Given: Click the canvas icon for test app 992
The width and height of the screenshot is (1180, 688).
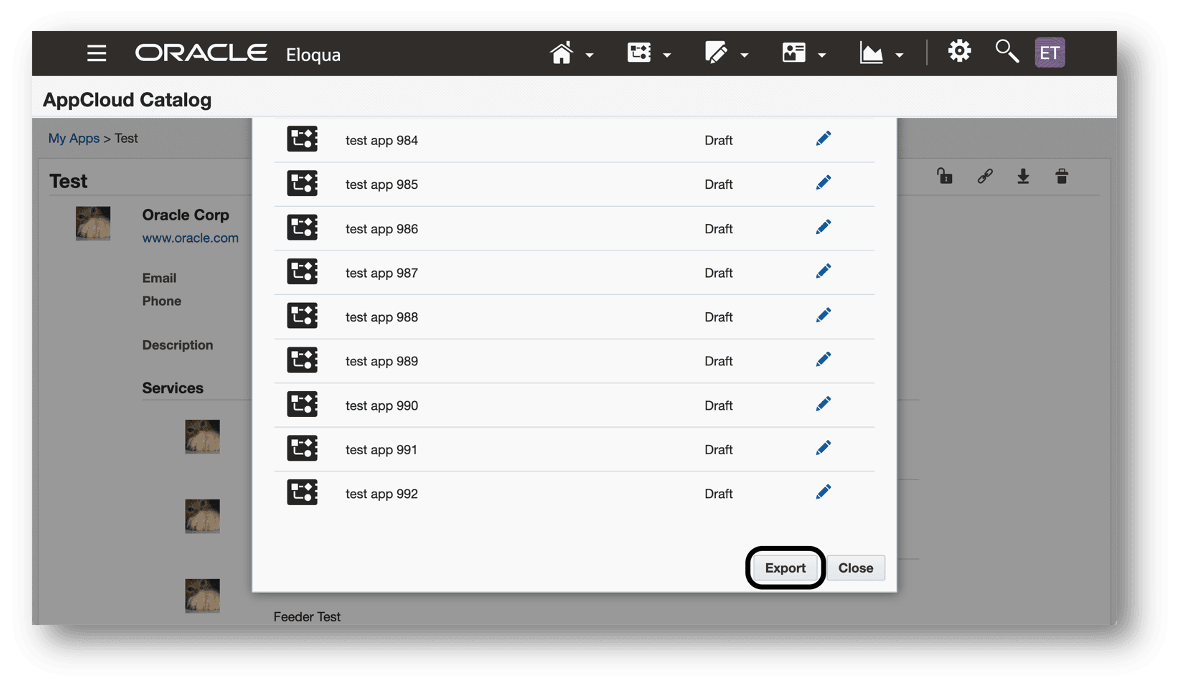Looking at the screenshot, I should [303, 492].
